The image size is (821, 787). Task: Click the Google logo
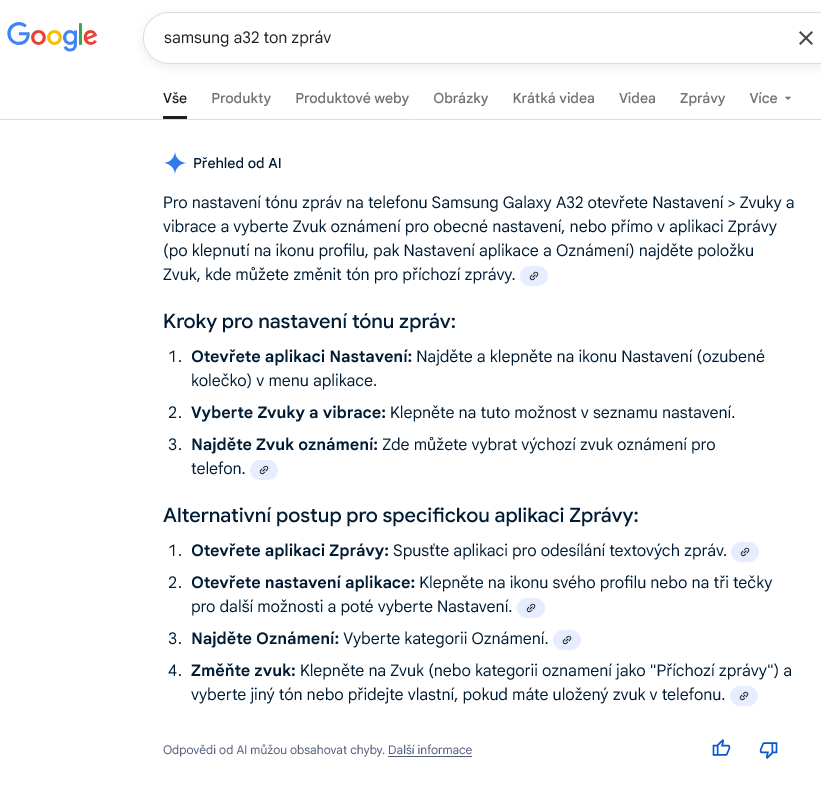tap(52, 38)
